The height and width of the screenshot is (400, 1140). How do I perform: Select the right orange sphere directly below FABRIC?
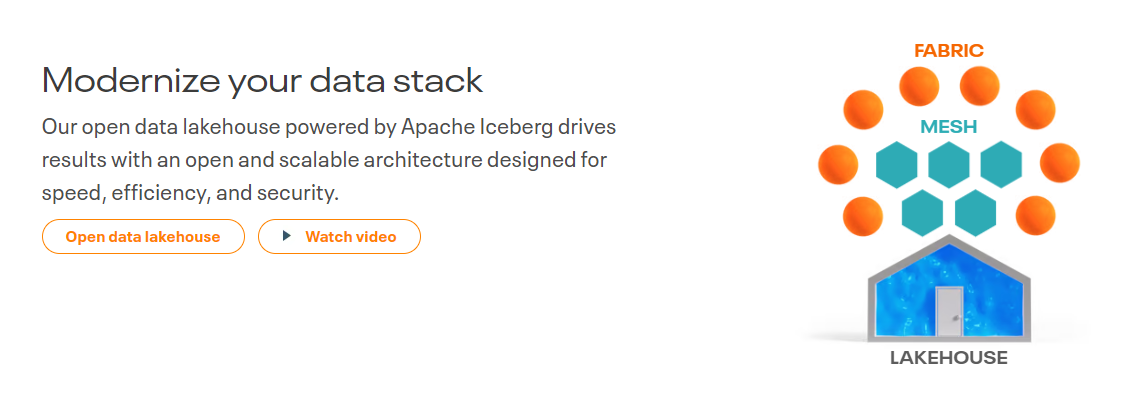(x=980, y=86)
